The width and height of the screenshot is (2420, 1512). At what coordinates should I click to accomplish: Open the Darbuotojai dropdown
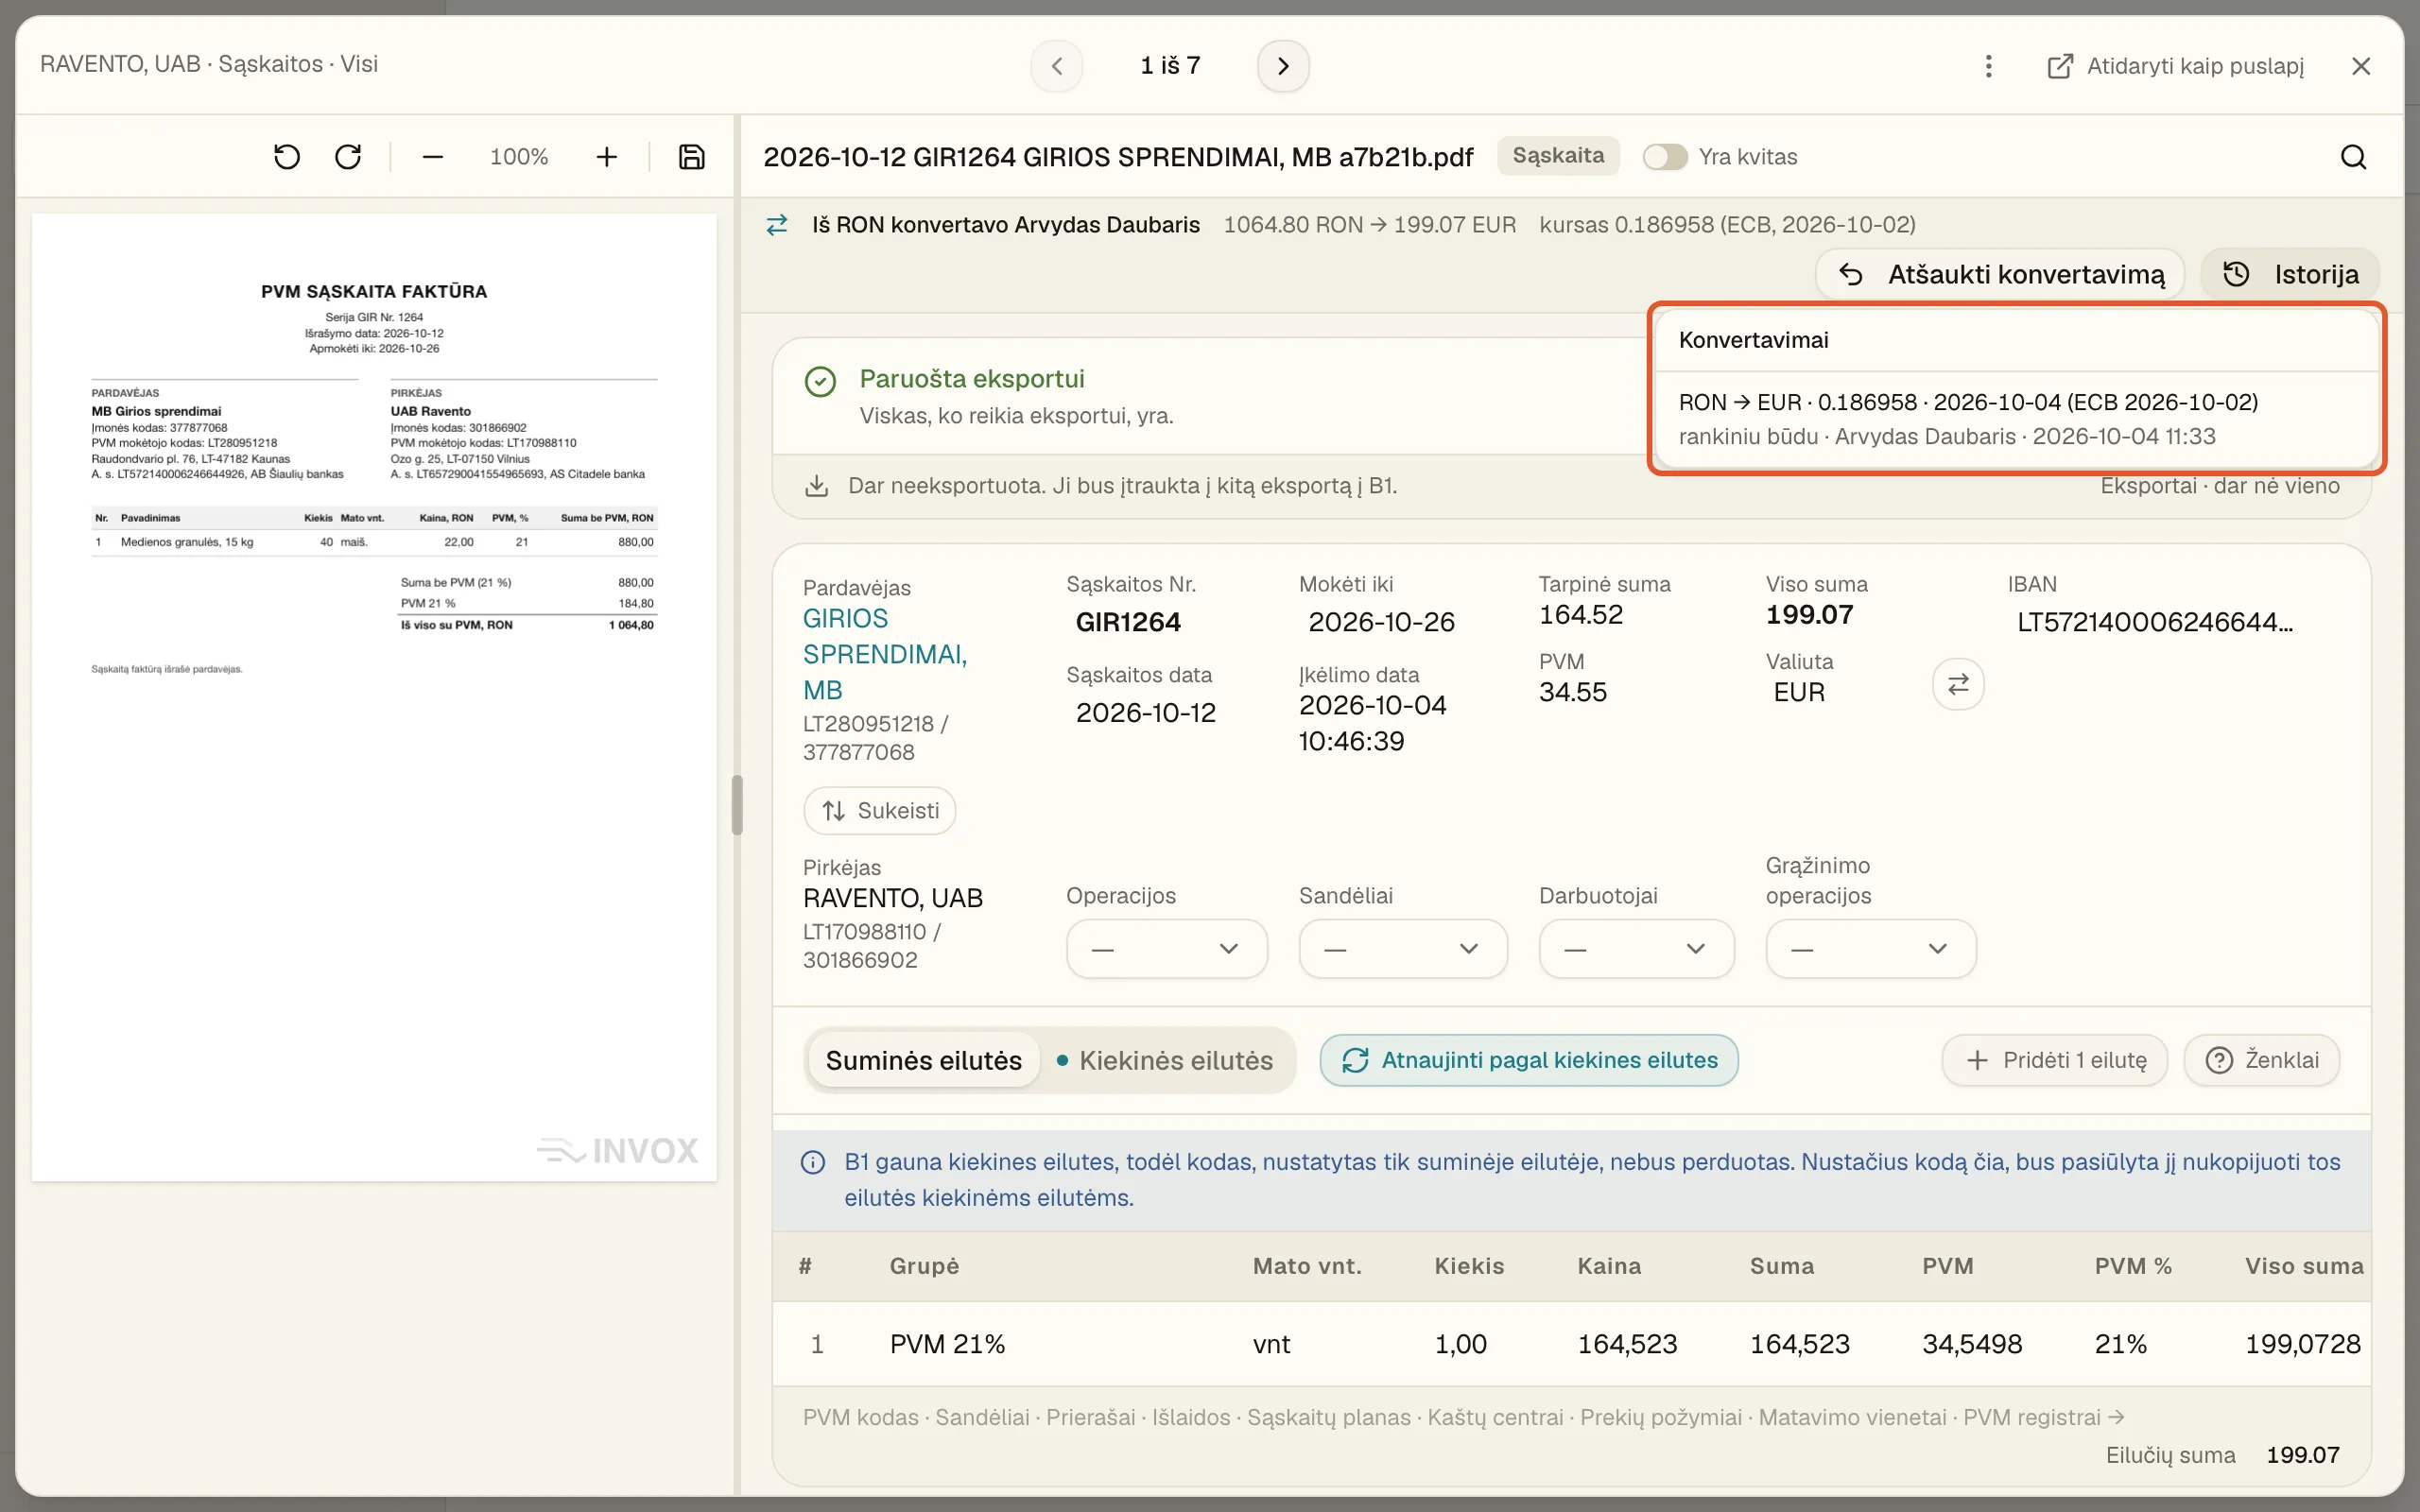pyautogui.click(x=1636, y=948)
